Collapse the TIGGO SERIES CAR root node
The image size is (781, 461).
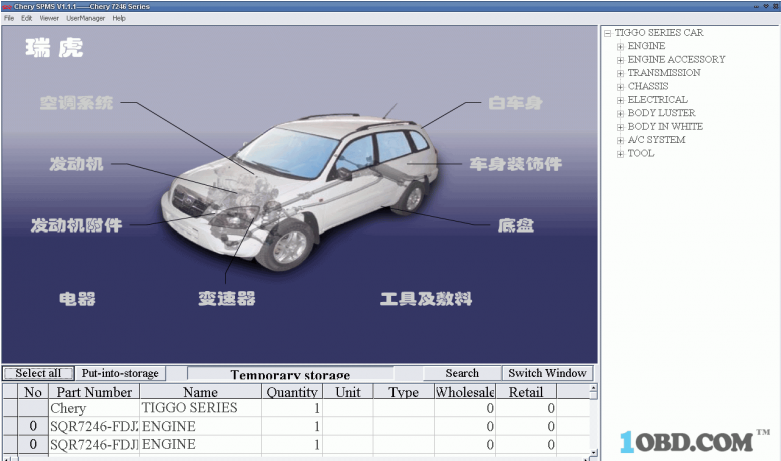pos(608,33)
